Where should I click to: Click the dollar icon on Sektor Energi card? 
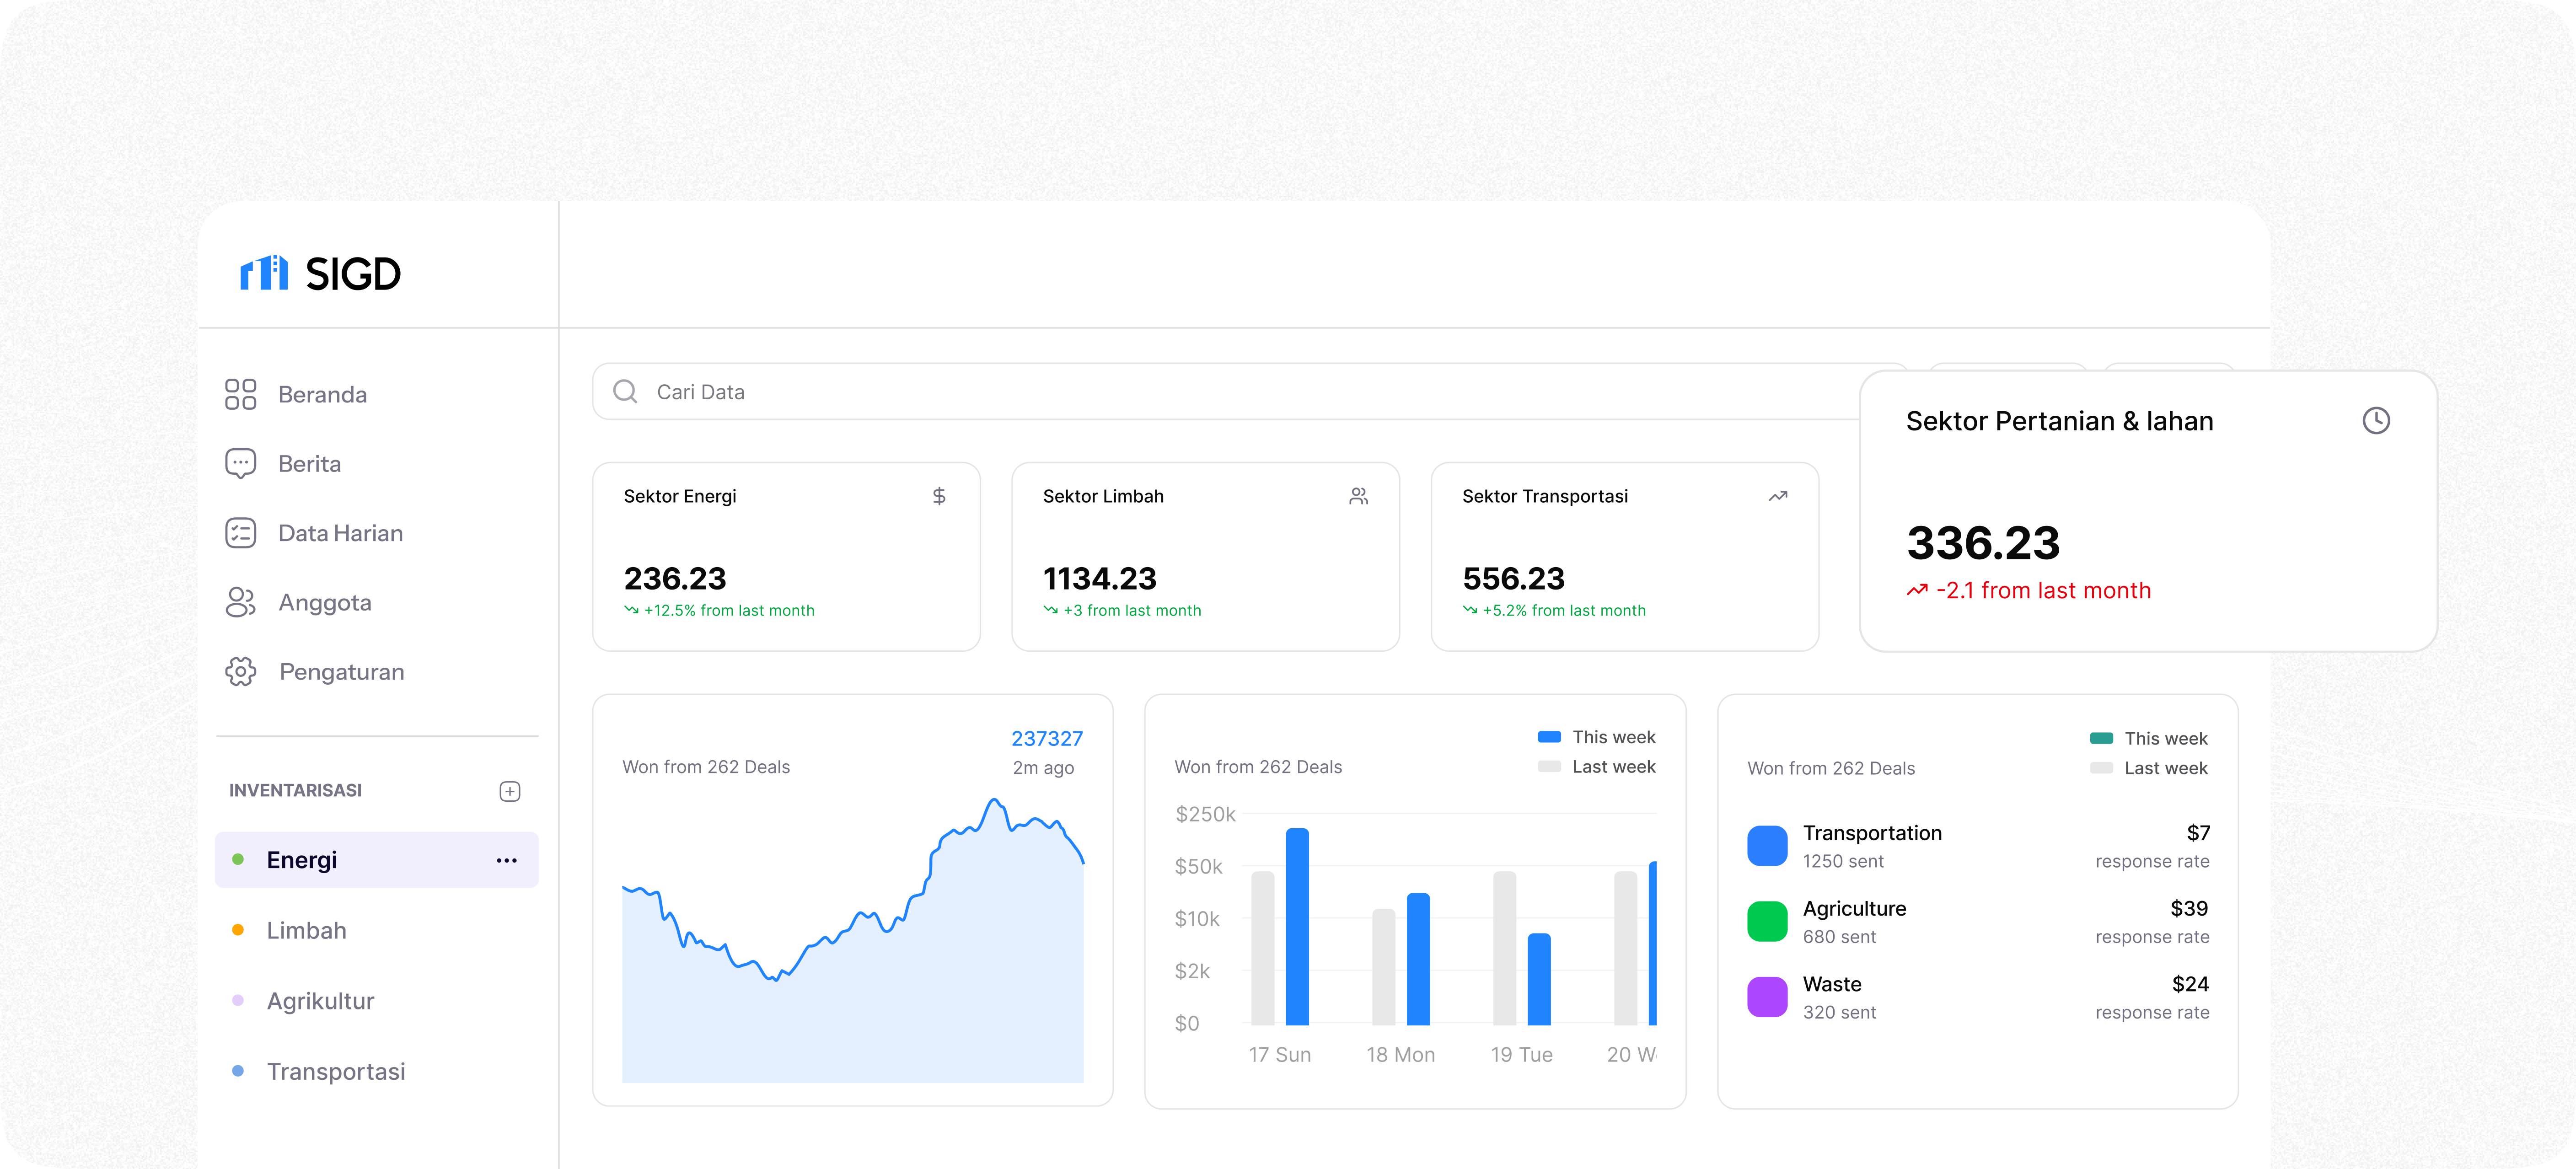tap(939, 496)
